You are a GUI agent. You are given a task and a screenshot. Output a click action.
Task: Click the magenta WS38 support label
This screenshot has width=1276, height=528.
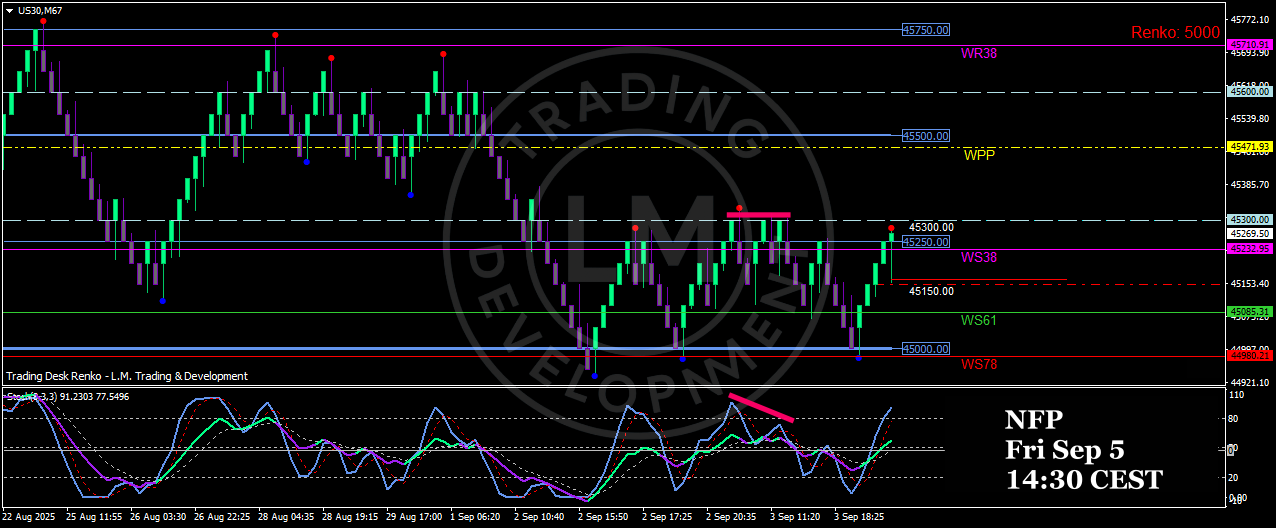[978, 257]
